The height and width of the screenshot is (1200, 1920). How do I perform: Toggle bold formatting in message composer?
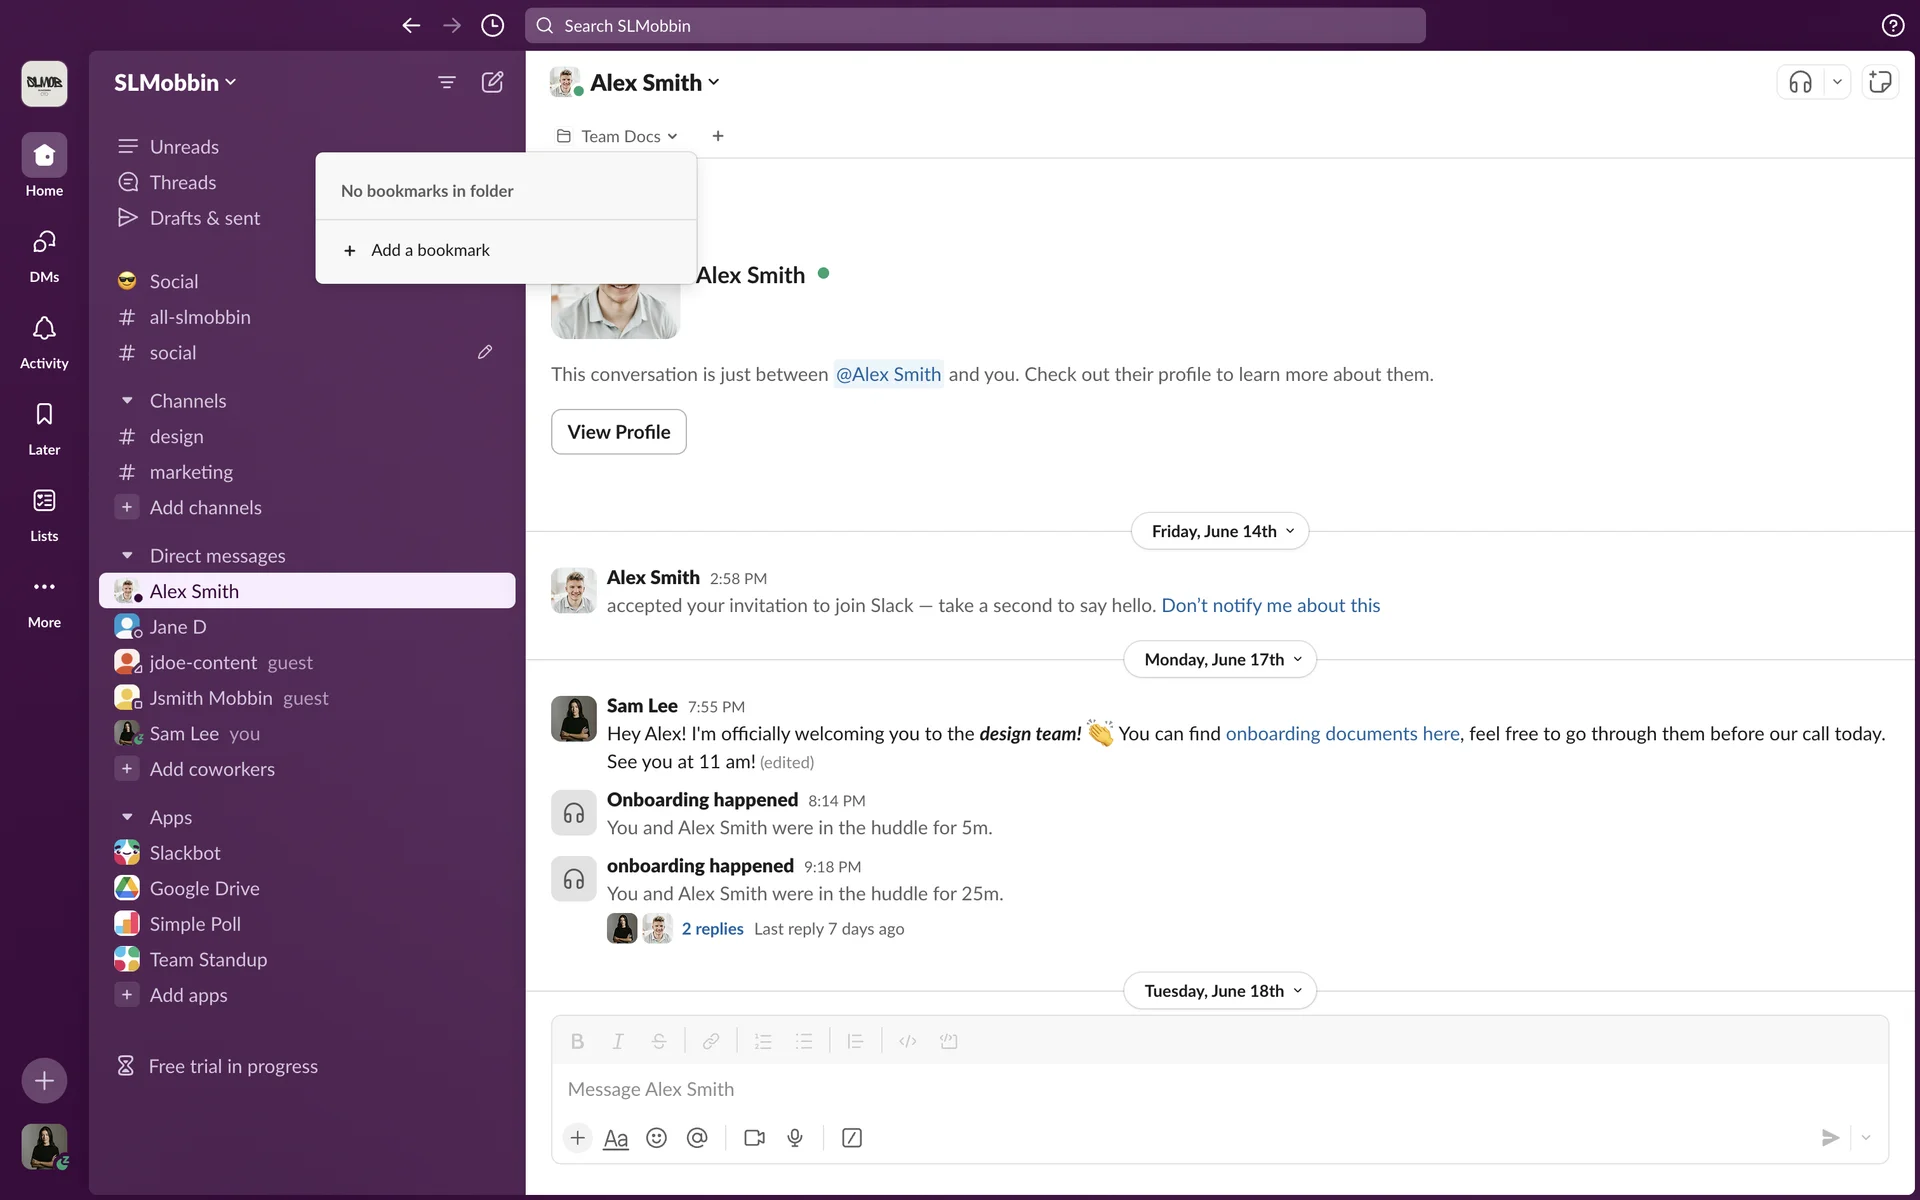(x=577, y=1042)
